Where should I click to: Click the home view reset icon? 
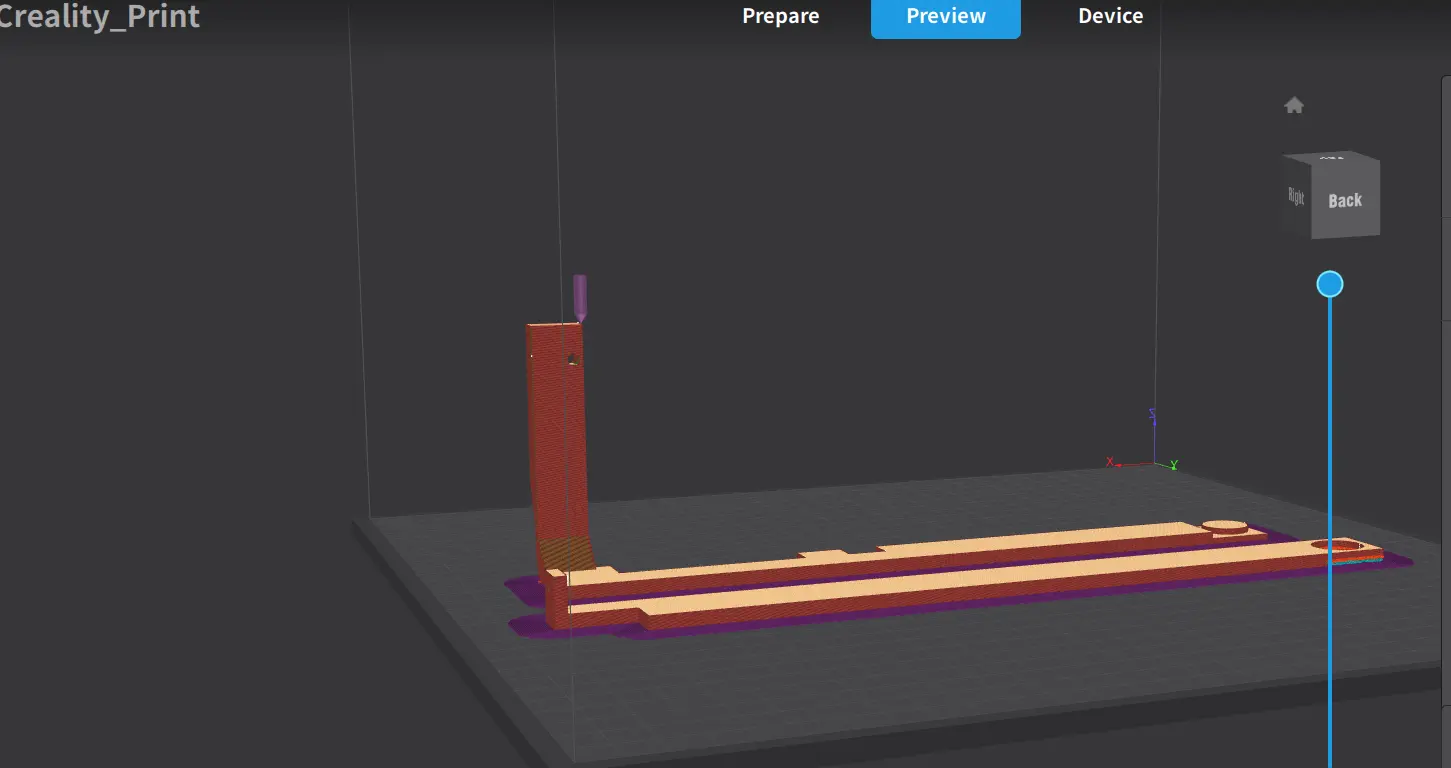tap(1294, 106)
